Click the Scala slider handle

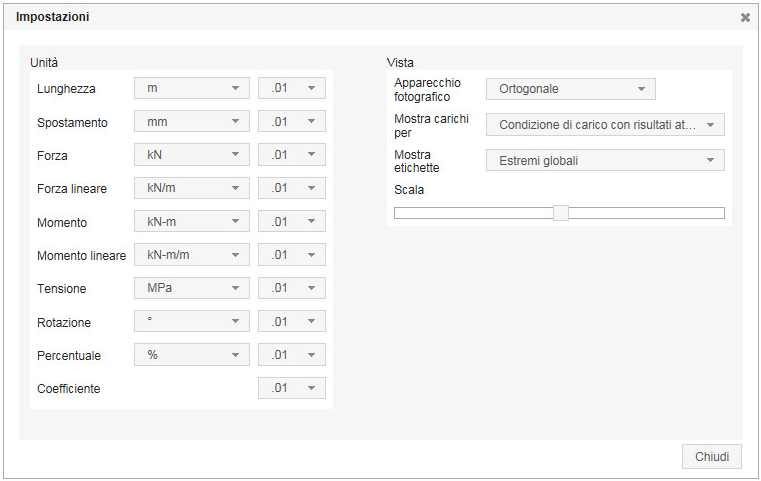pos(561,212)
